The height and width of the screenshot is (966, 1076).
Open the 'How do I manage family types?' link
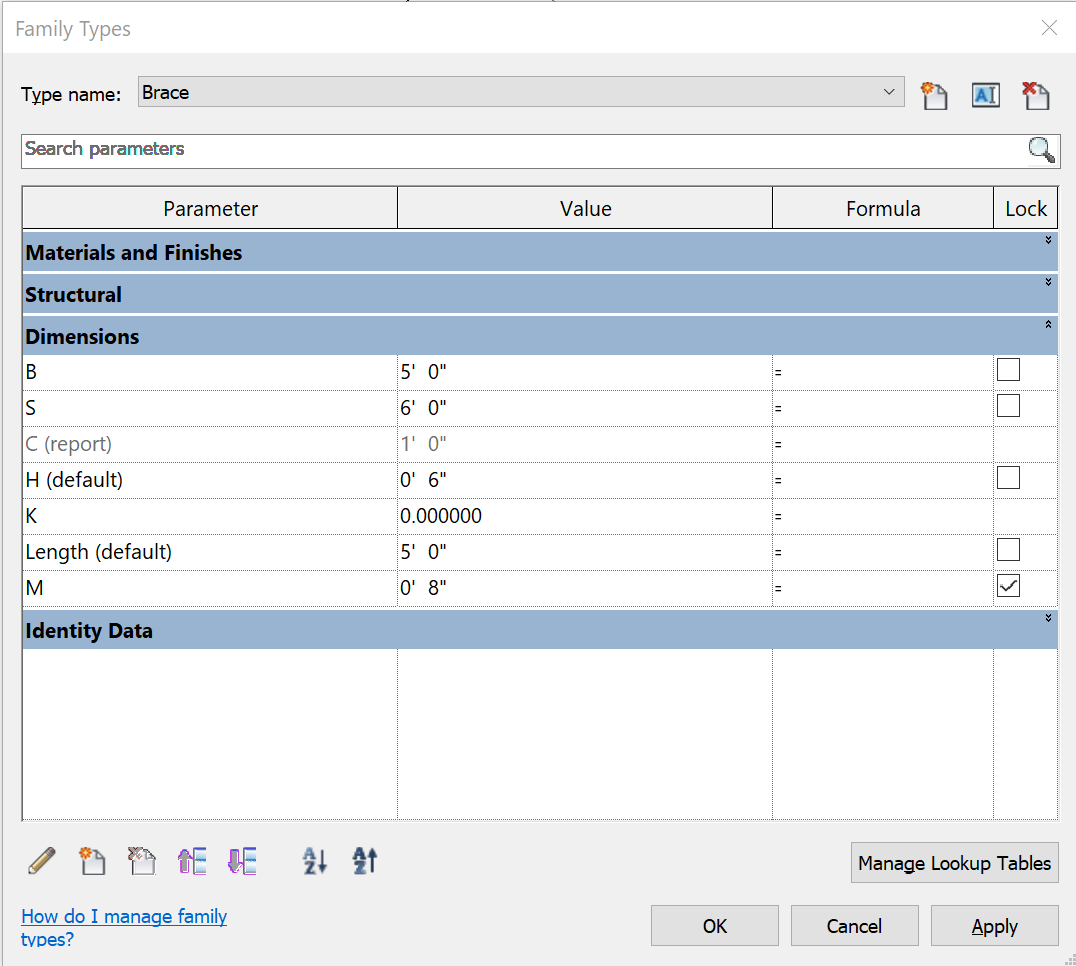(x=124, y=927)
